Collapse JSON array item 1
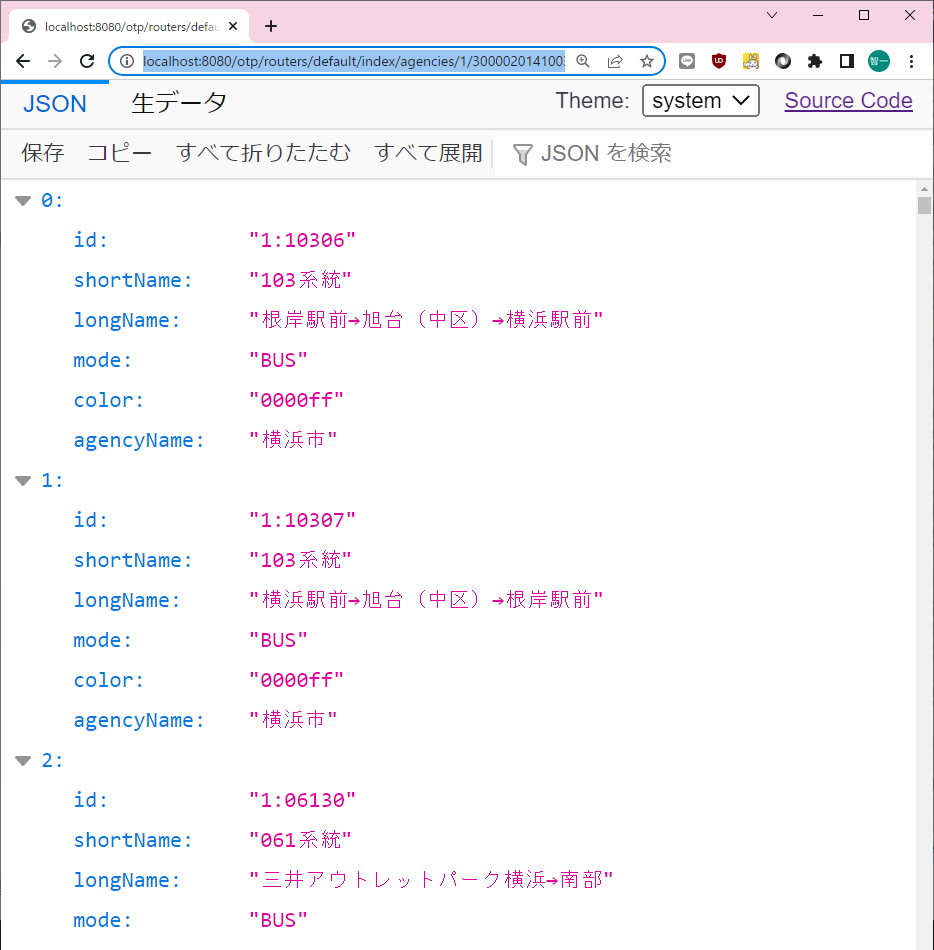934x950 pixels. [23, 481]
